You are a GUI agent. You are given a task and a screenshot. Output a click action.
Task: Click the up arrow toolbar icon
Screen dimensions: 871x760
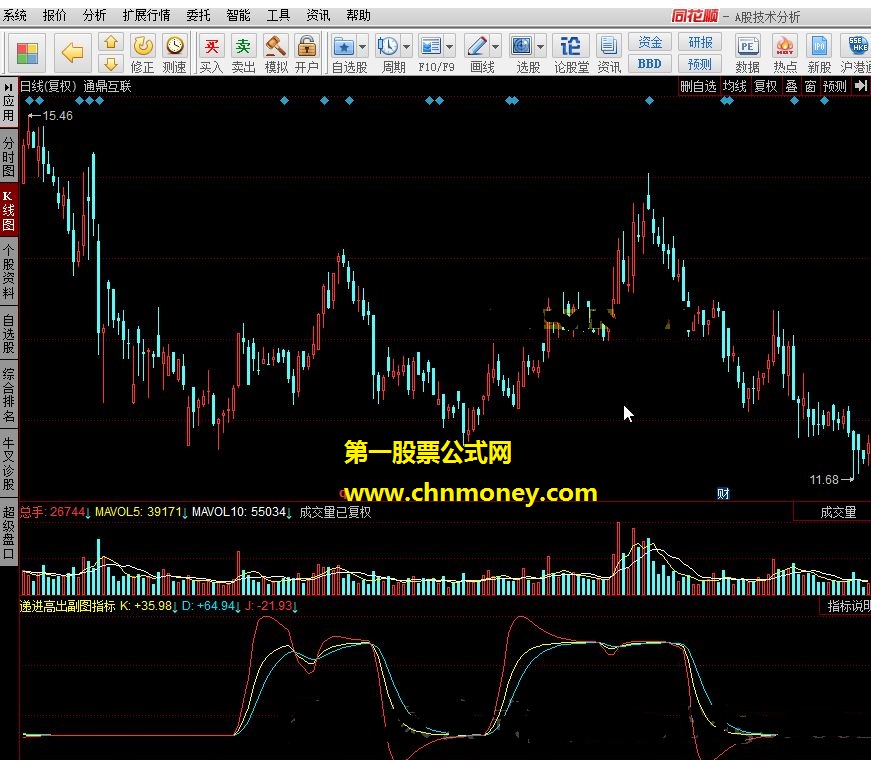[x=111, y=42]
